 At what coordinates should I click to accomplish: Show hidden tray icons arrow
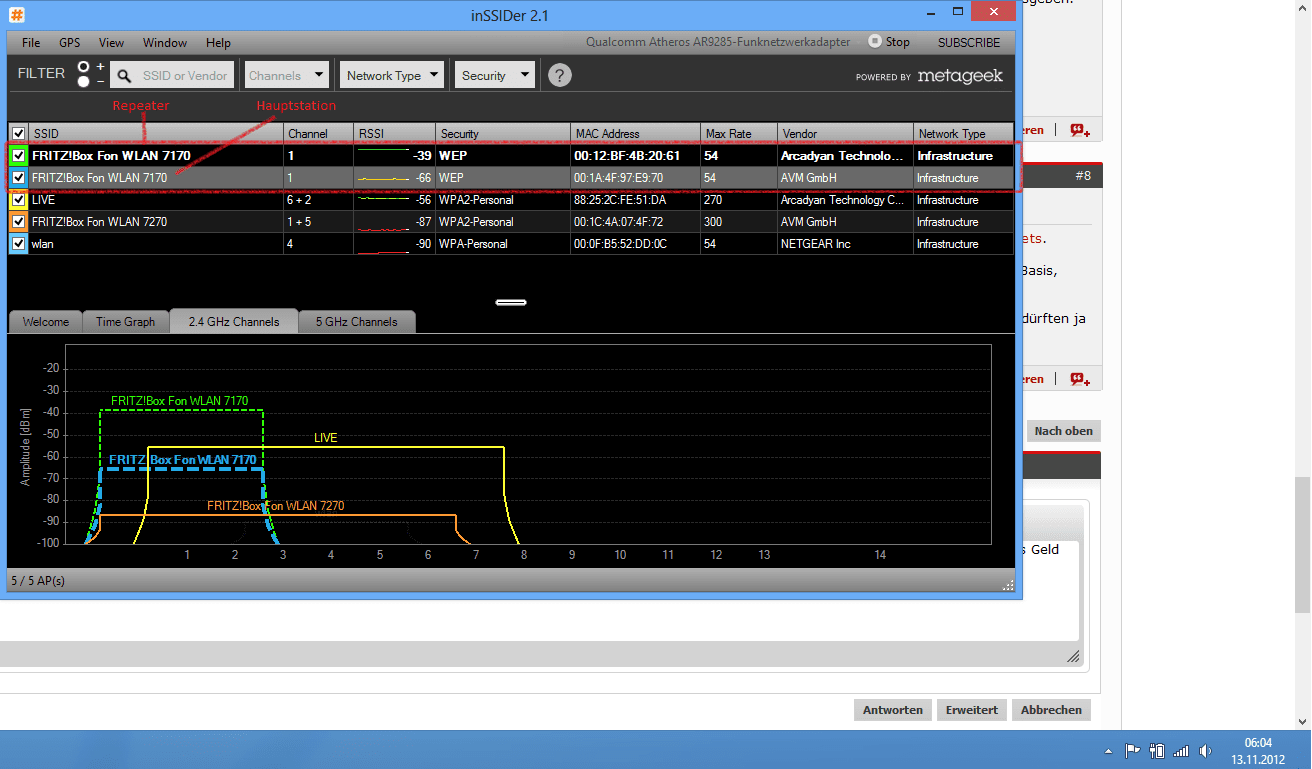[x=1109, y=750]
